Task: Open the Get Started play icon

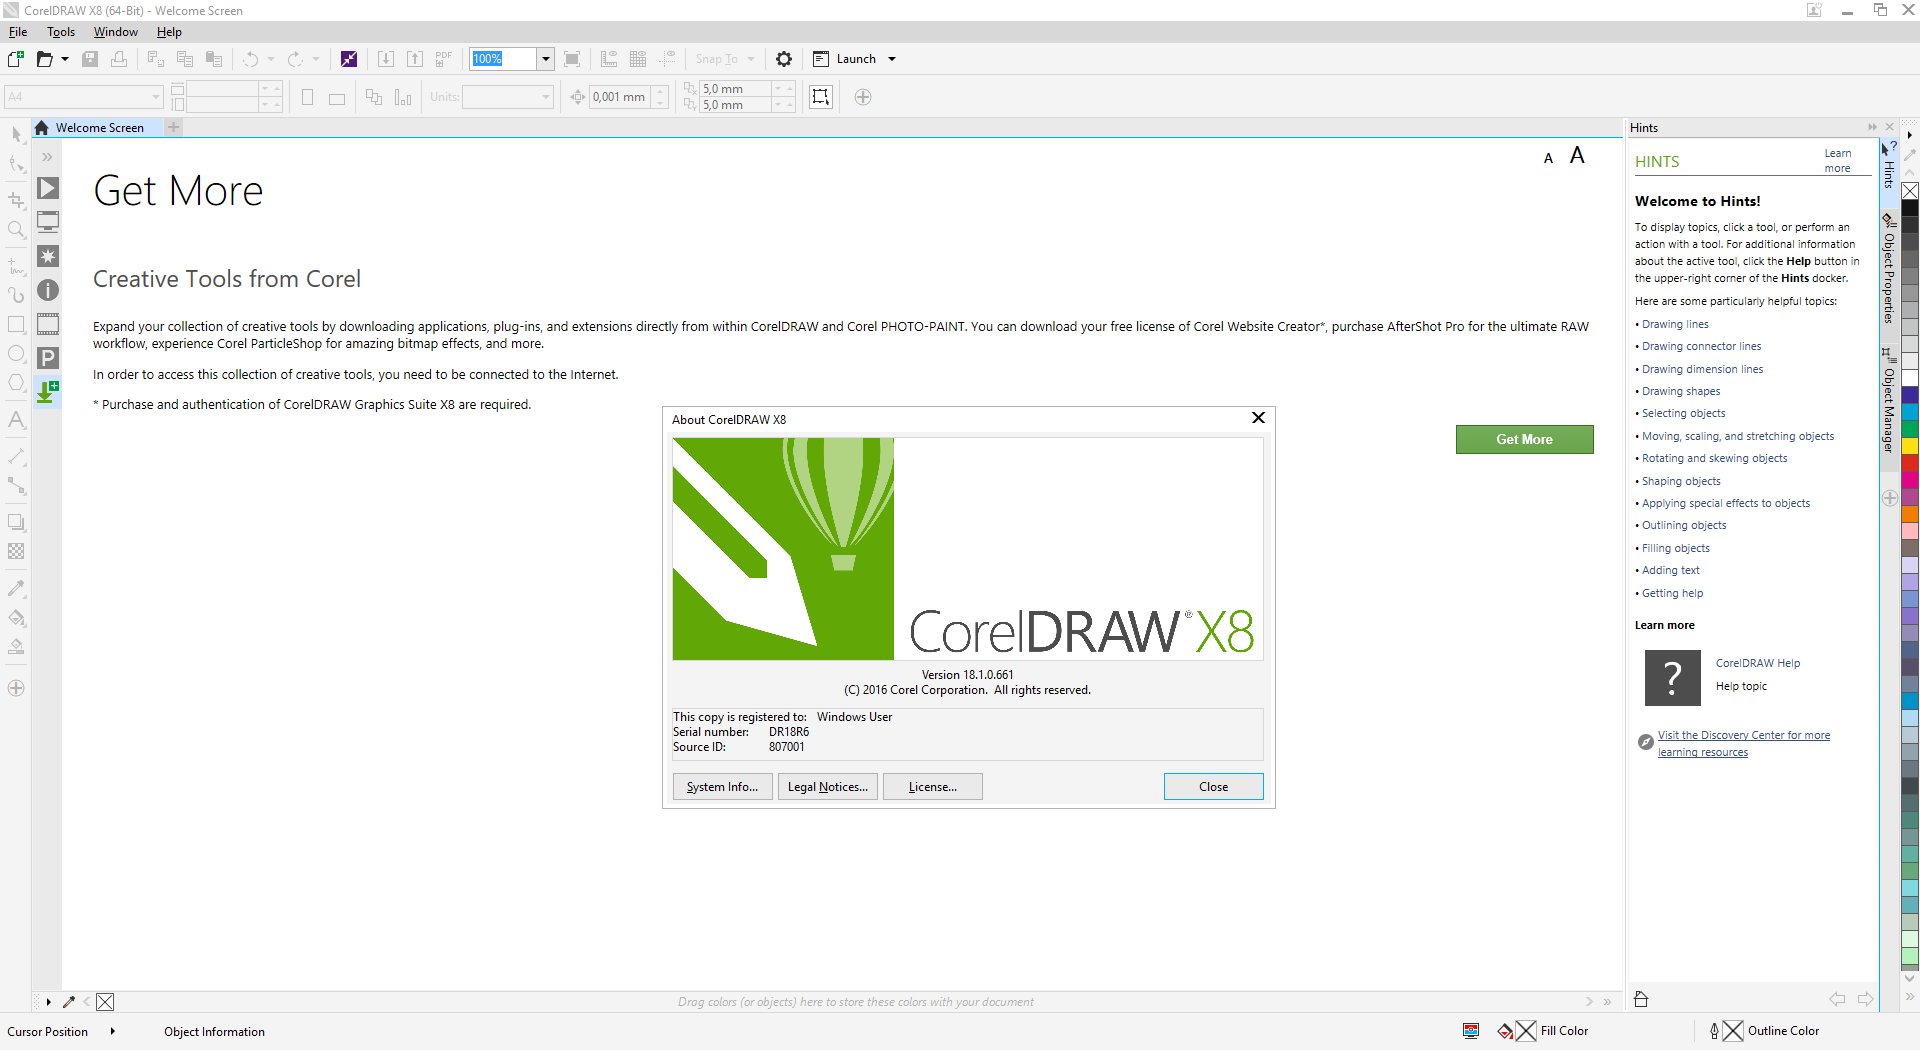Action: pyautogui.click(x=48, y=188)
